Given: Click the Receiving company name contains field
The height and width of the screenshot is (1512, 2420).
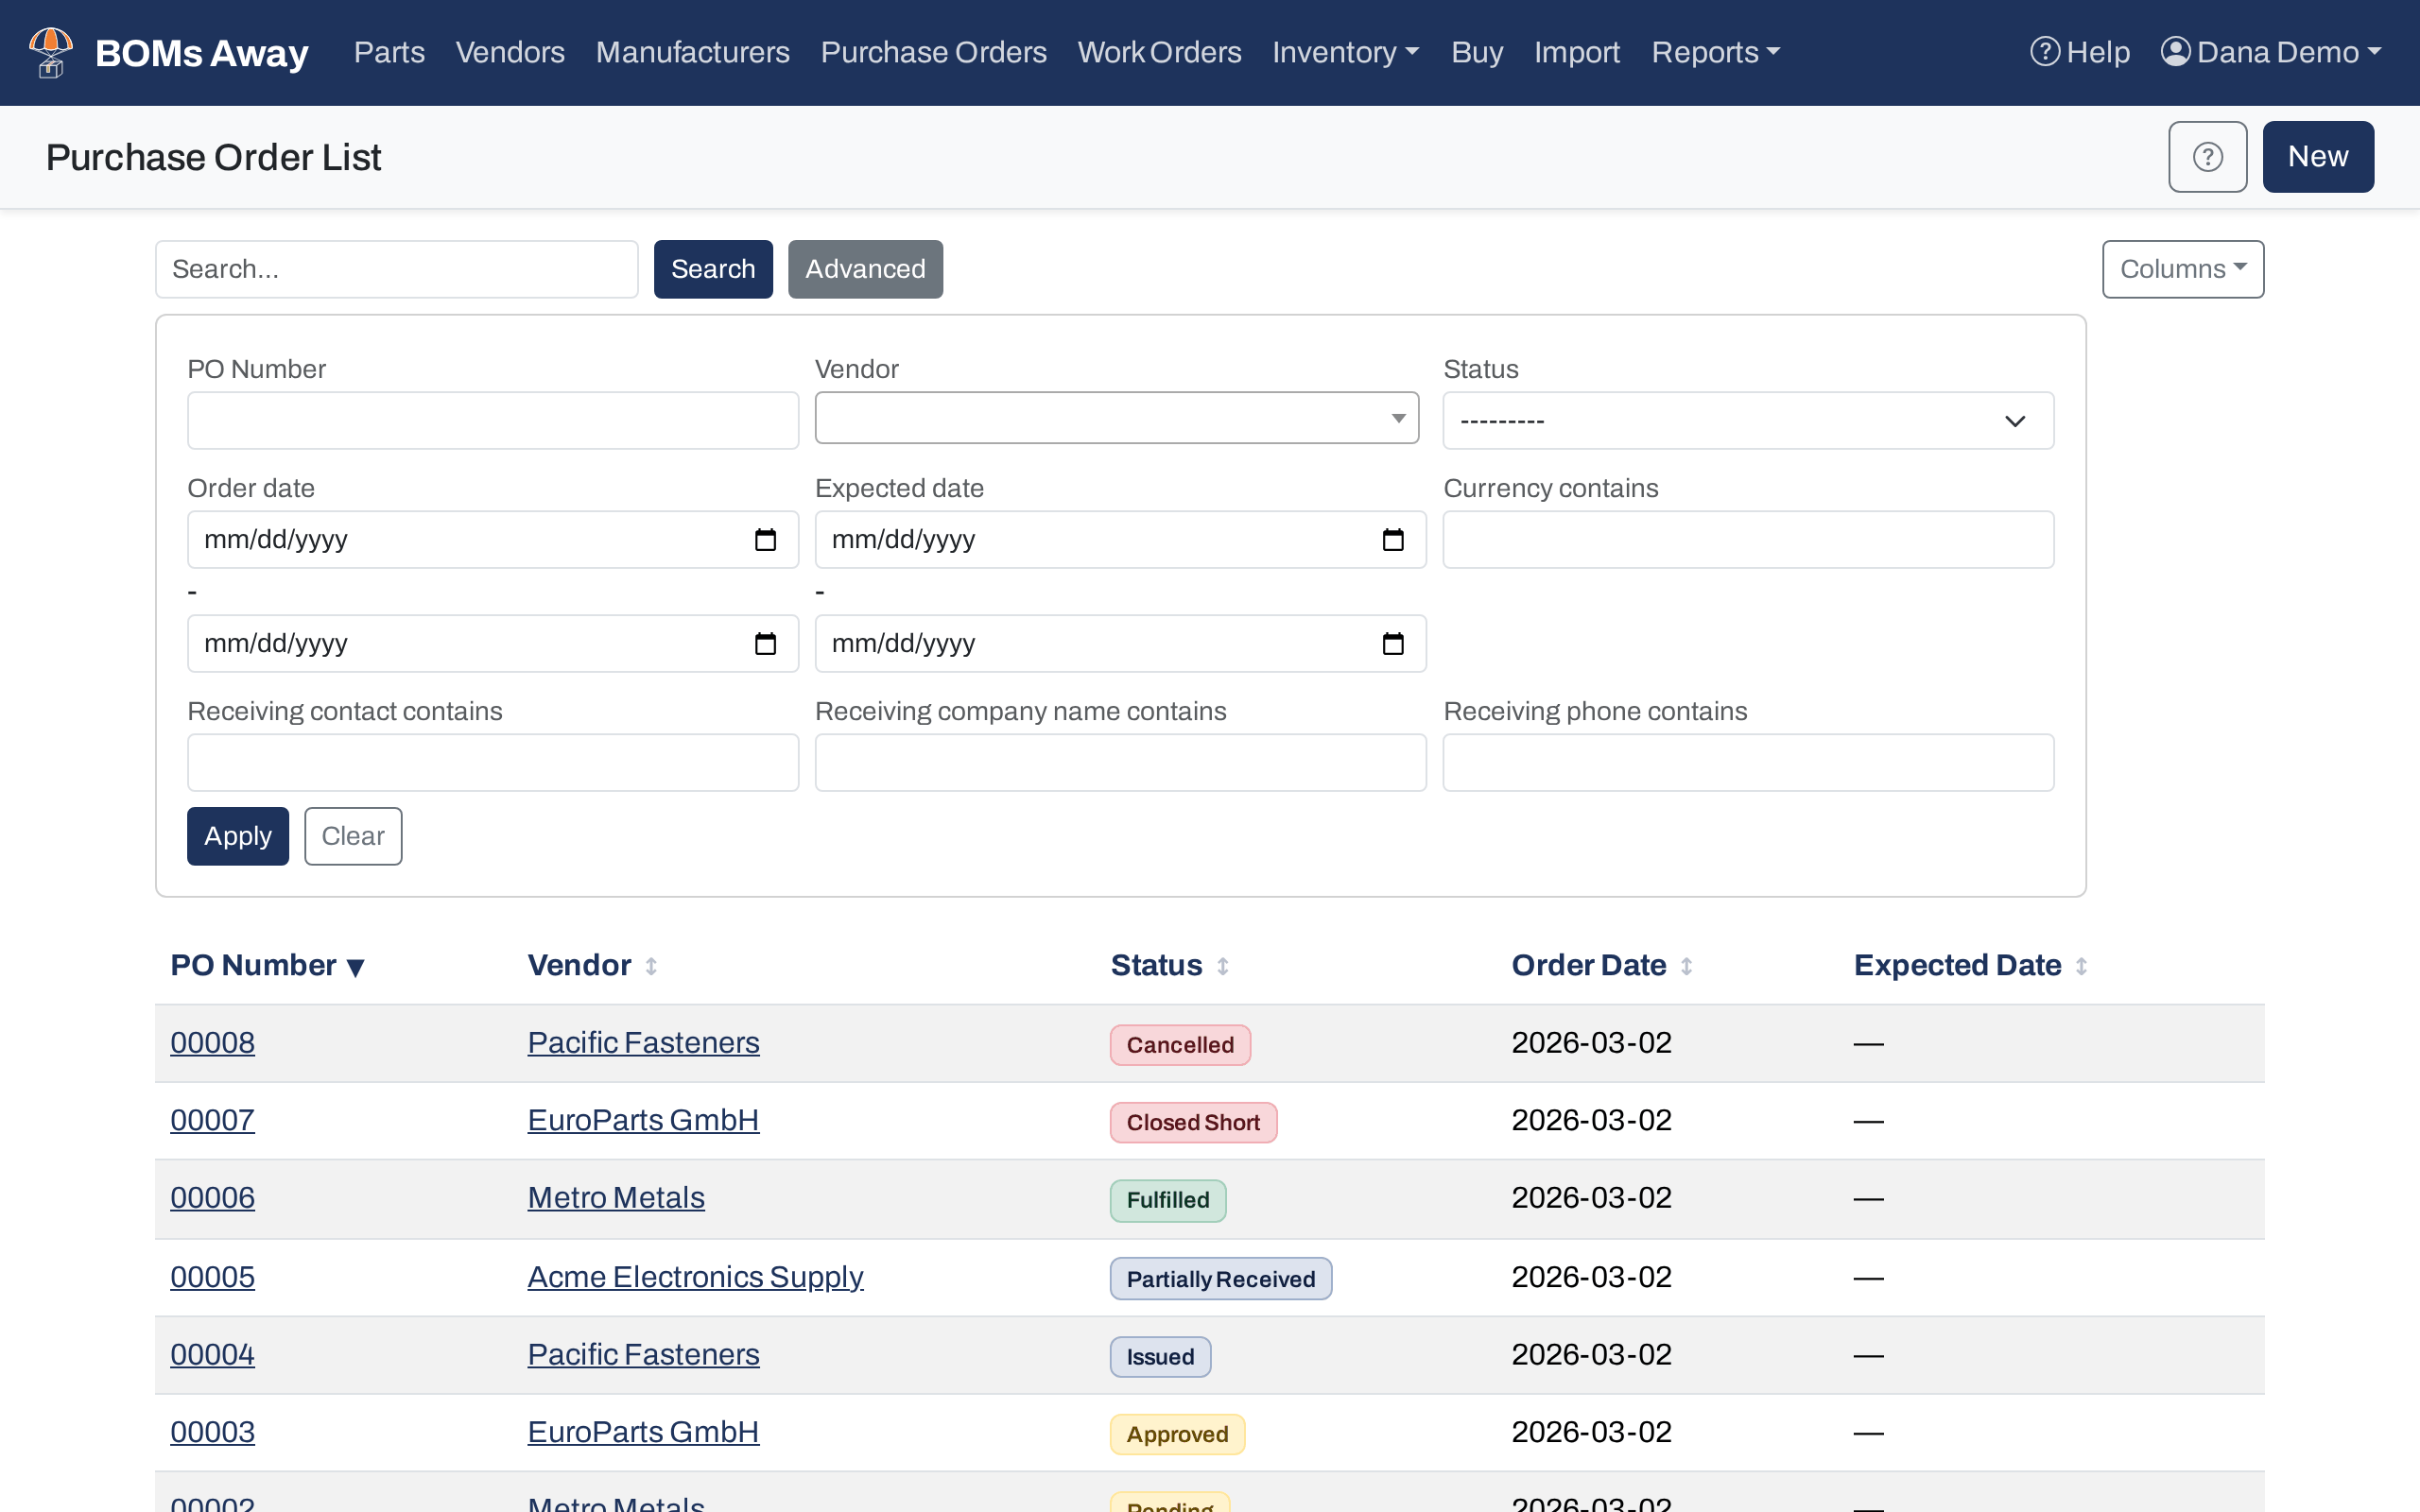Looking at the screenshot, I should pos(1120,763).
